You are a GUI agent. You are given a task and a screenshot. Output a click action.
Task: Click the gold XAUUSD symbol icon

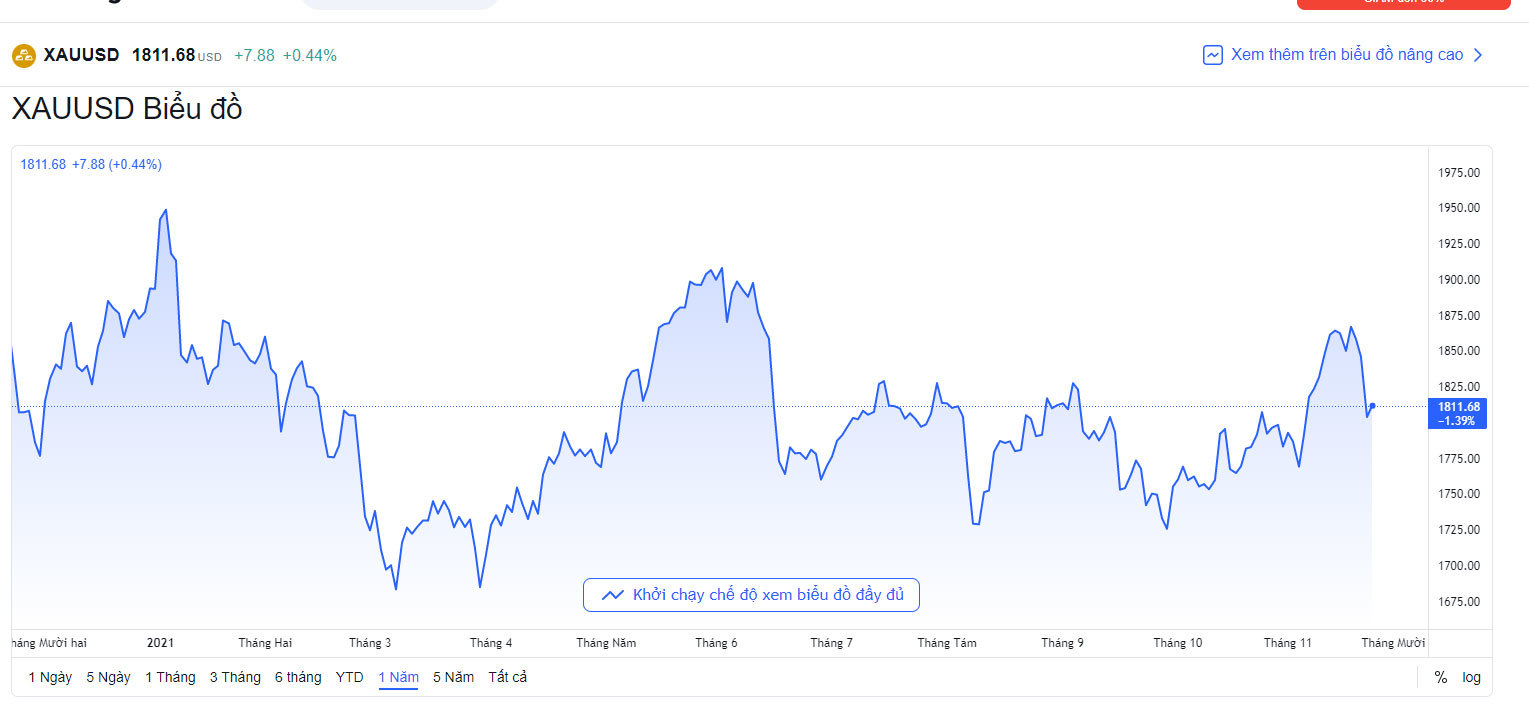tap(24, 56)
